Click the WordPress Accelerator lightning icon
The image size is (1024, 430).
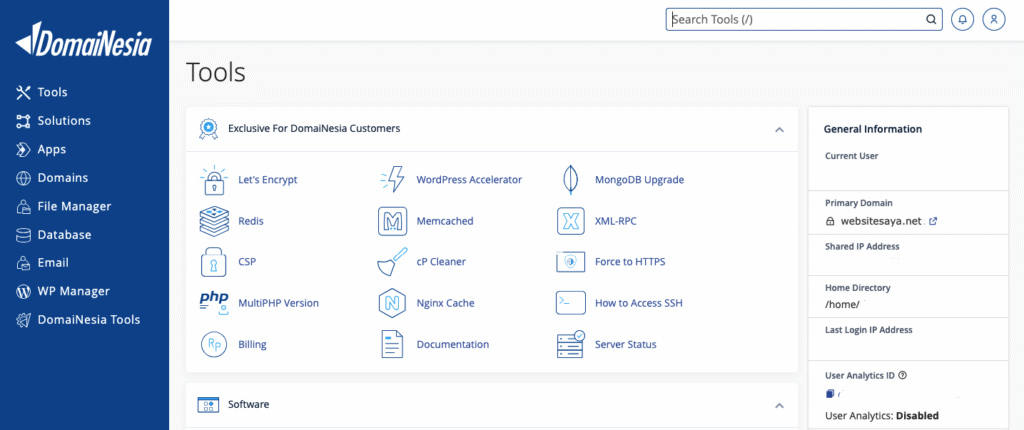tap(392, 180)
